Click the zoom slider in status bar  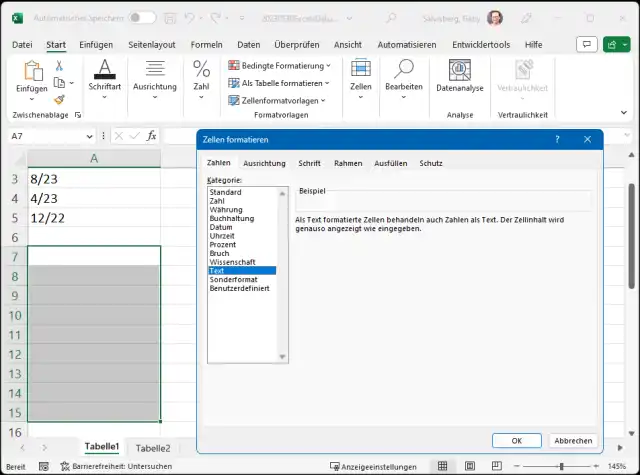(560, 466)
